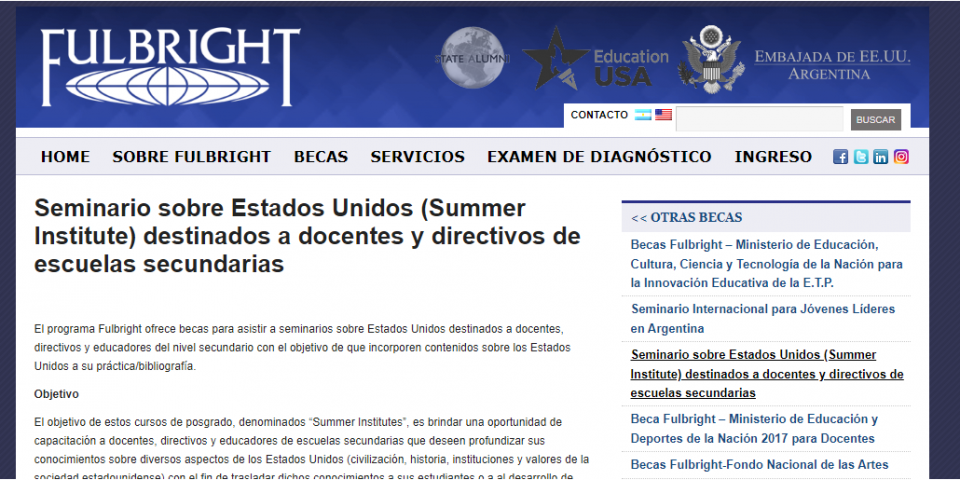Focus the site search text field

coord(759,119)
